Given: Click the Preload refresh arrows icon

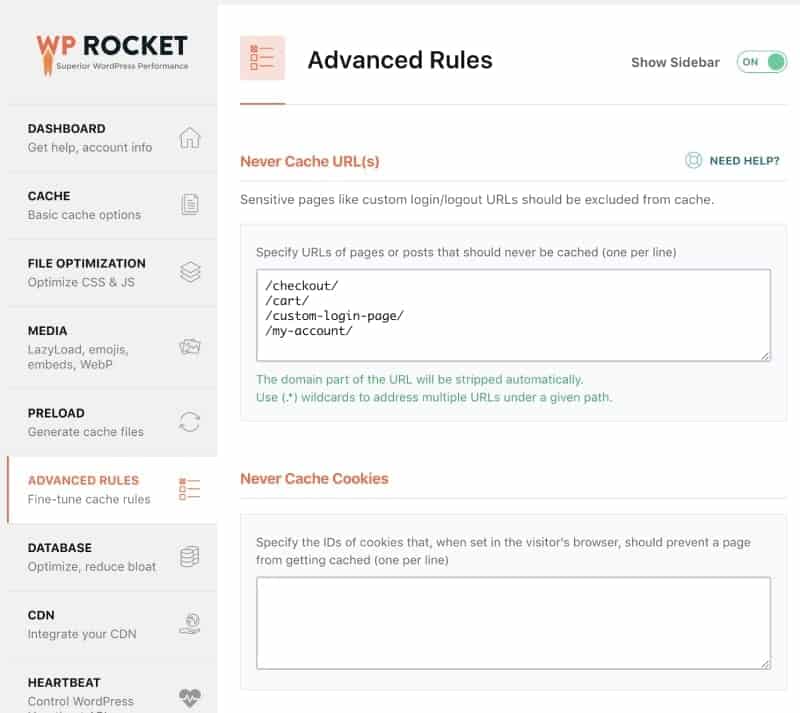Looking at the screenshot, I should 190,421.
